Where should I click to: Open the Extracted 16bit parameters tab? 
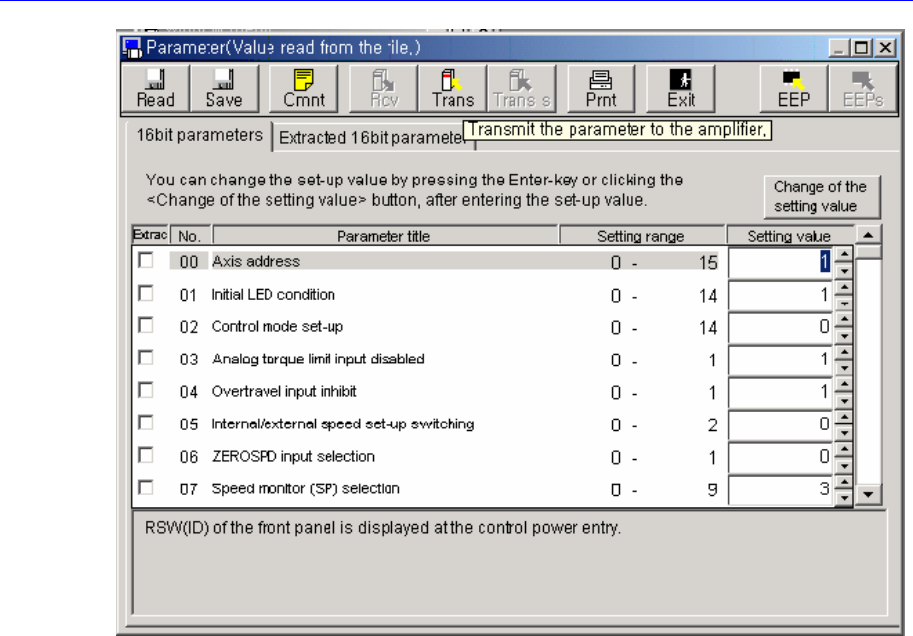(x=371, y=138)
